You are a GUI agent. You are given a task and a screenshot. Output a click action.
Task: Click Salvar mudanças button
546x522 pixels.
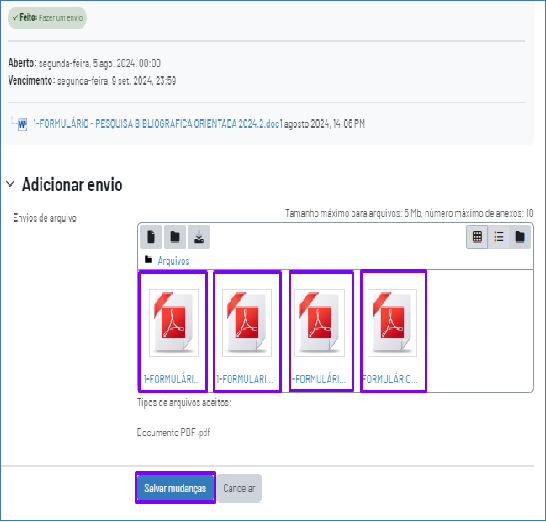[x=175, y=488]
